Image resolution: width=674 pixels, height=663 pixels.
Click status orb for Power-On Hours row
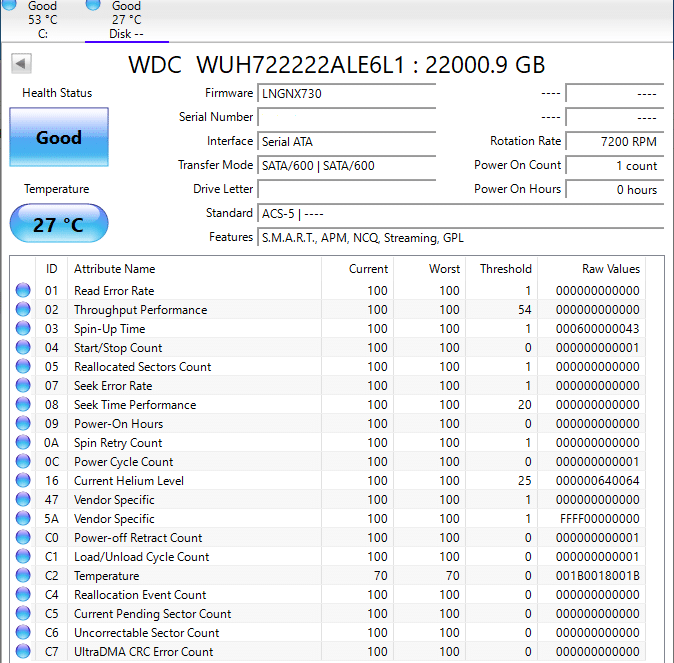(23, 423)
